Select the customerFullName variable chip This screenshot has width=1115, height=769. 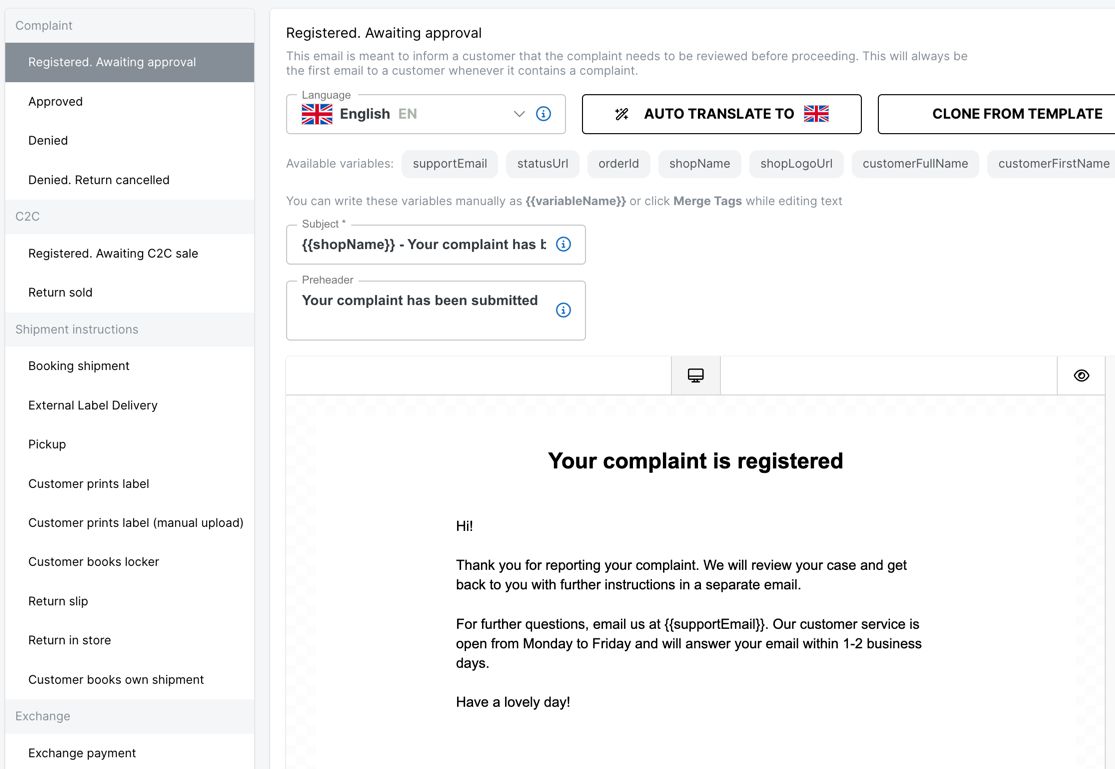point(914,163)
